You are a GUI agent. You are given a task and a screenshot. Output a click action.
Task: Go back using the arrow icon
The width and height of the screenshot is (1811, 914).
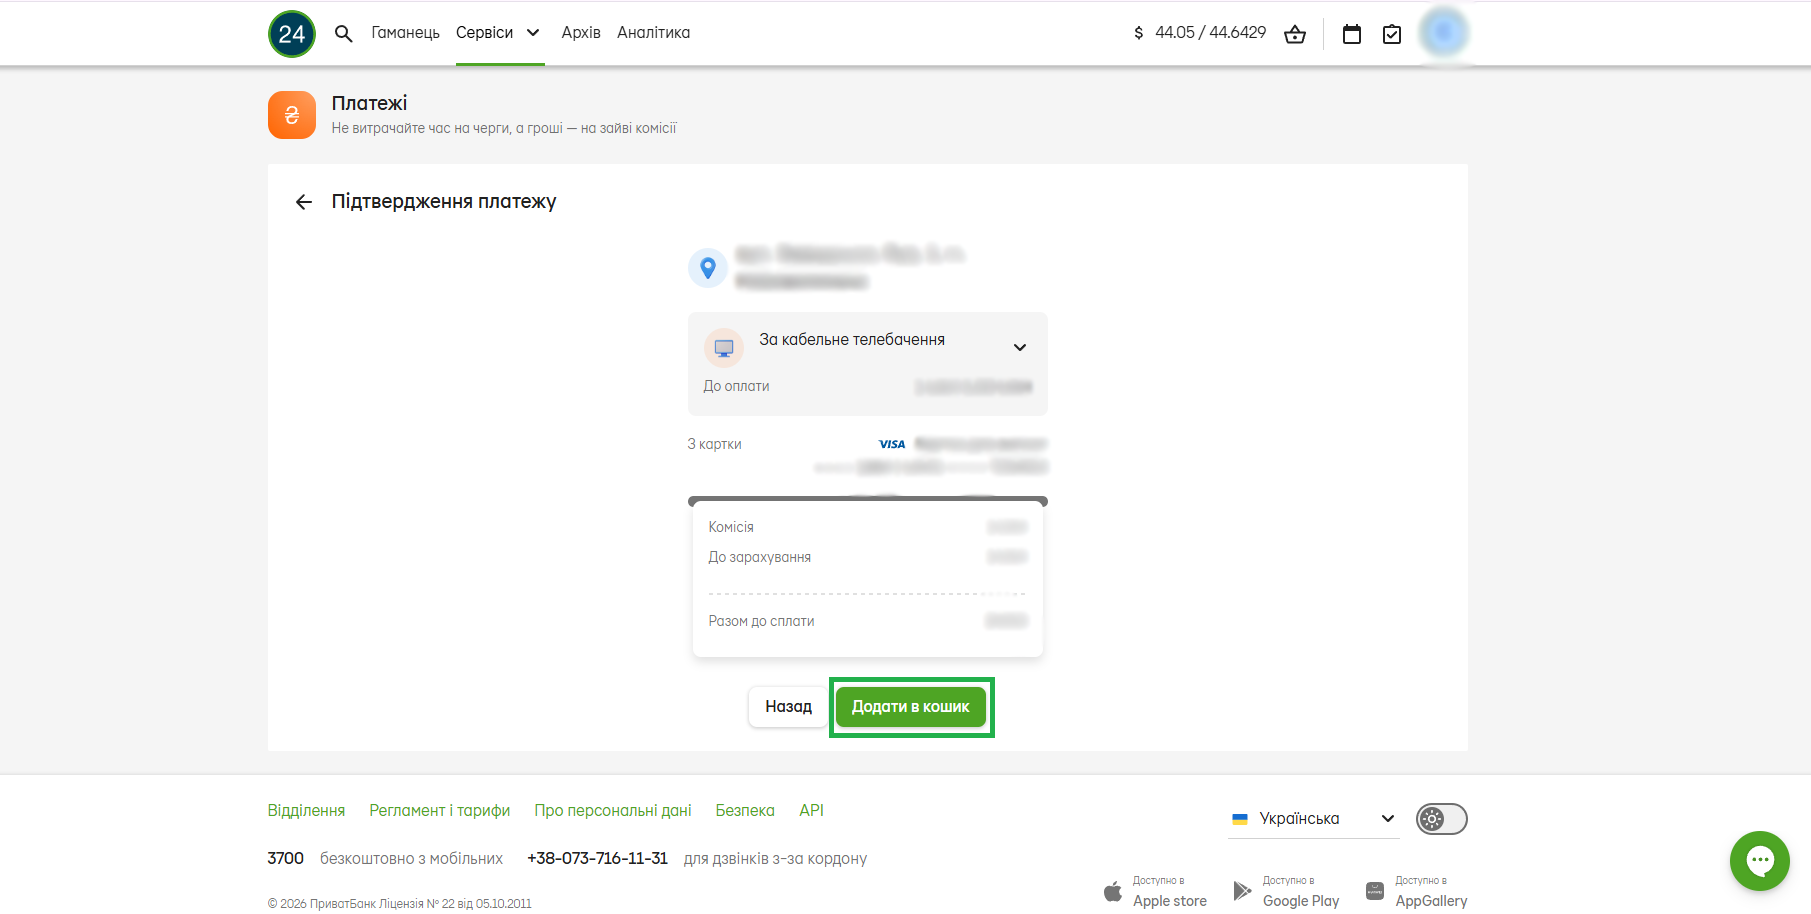pos(304,202)
